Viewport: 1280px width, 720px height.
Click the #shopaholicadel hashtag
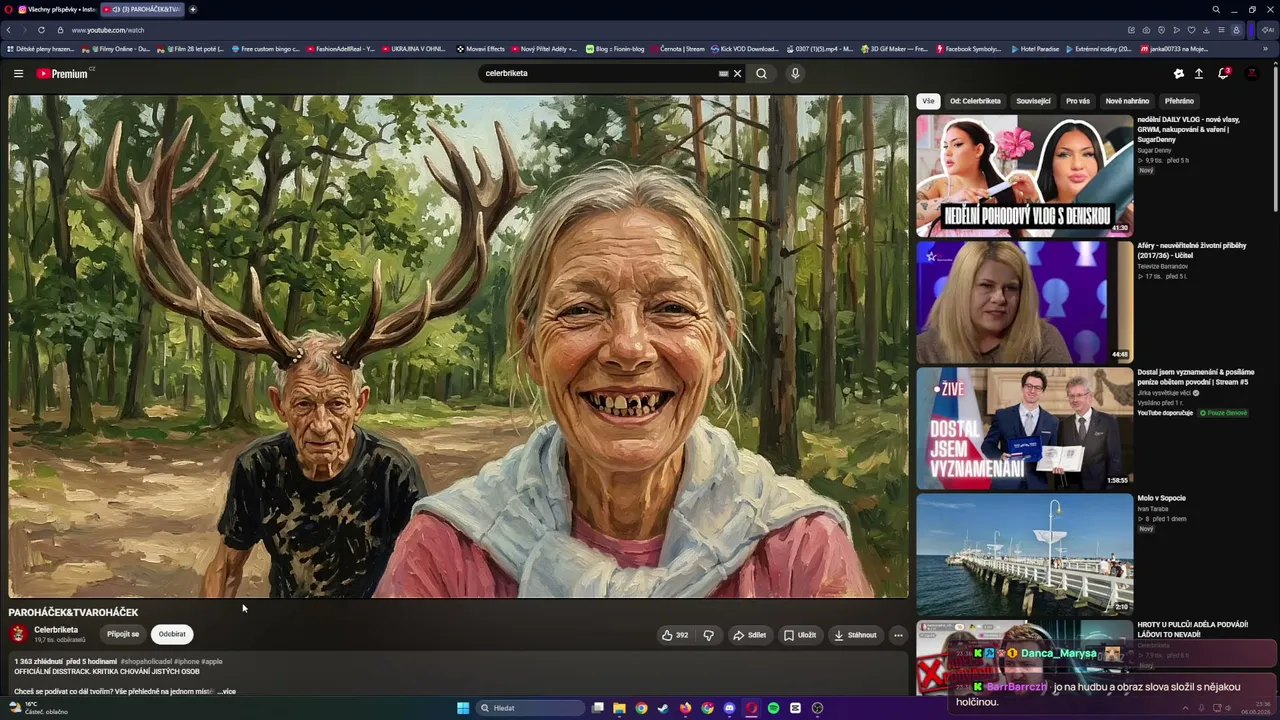click(x=146, y=661)
